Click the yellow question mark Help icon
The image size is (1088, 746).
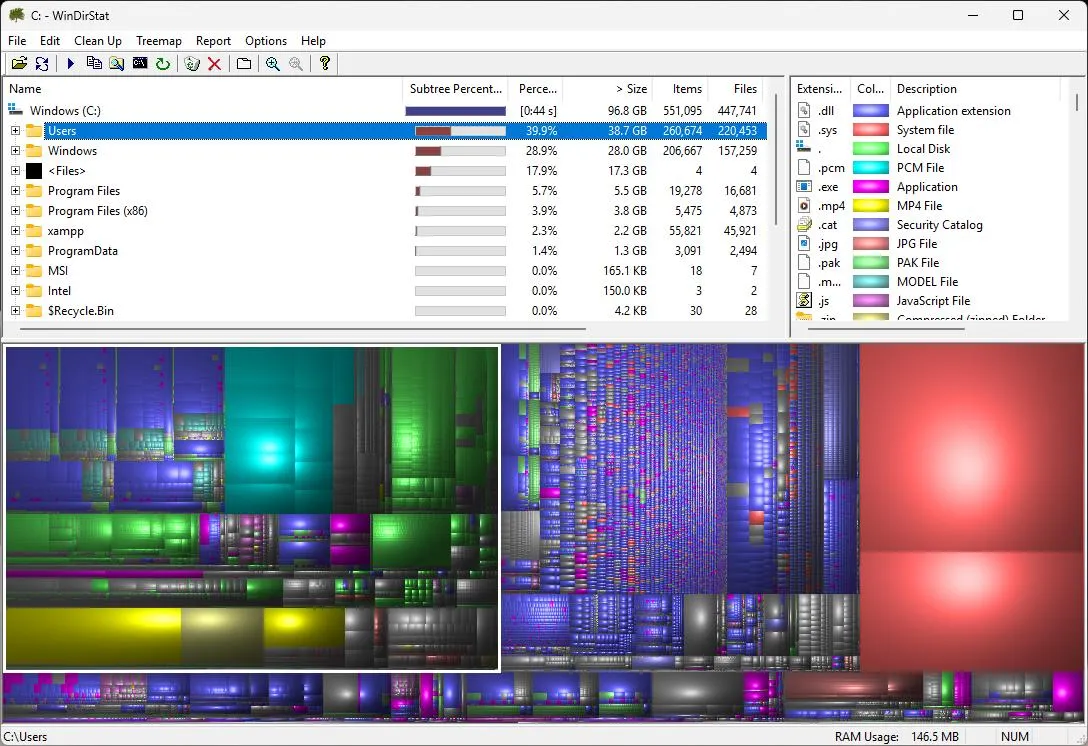click(x=325, y=63)
